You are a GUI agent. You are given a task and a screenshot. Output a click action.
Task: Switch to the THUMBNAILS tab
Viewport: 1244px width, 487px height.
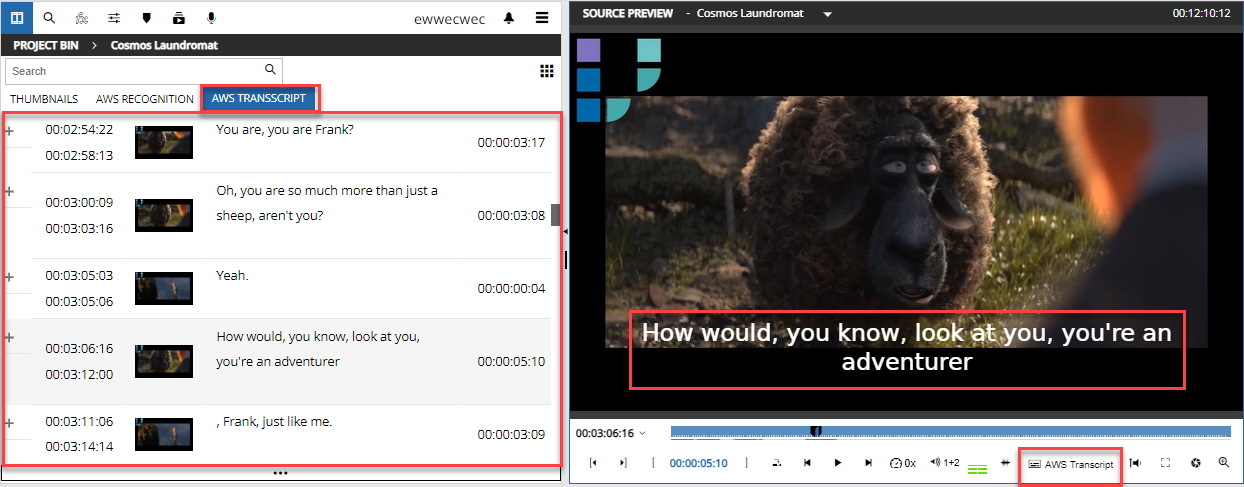(x=44, y=99)
